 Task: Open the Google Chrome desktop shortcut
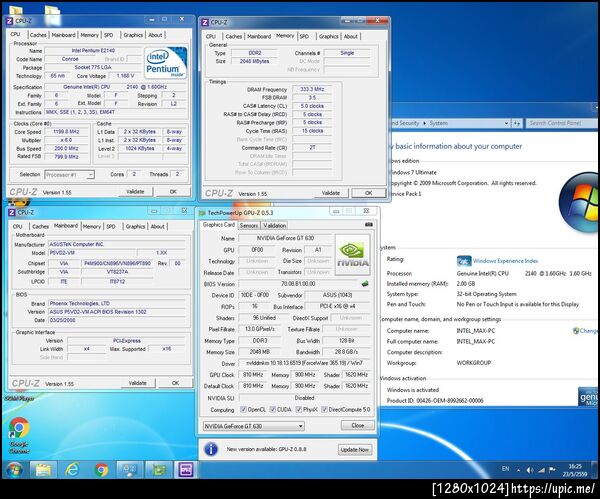tap(19, 435)
